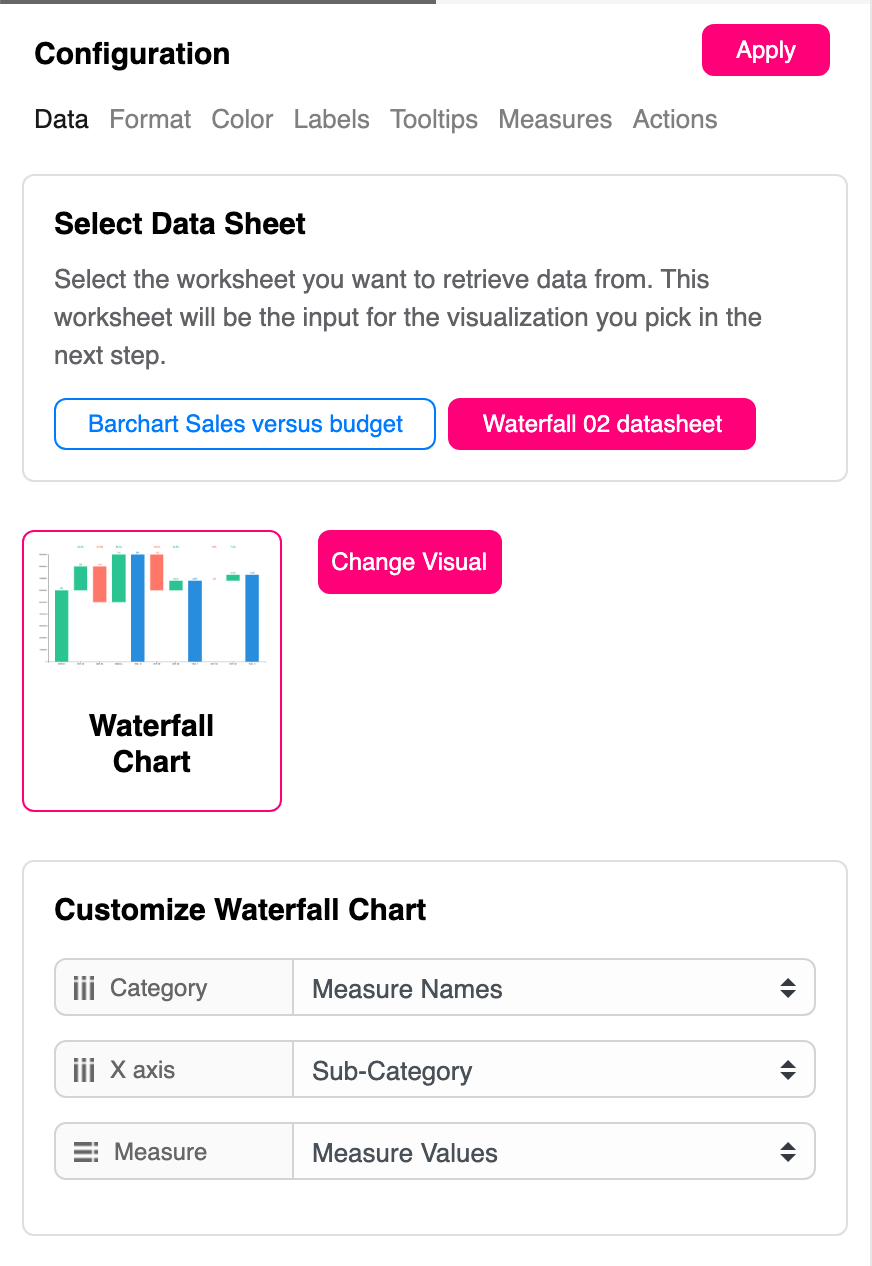Click the Category drag handle icon
The image size is (872, 1266).
84,989
